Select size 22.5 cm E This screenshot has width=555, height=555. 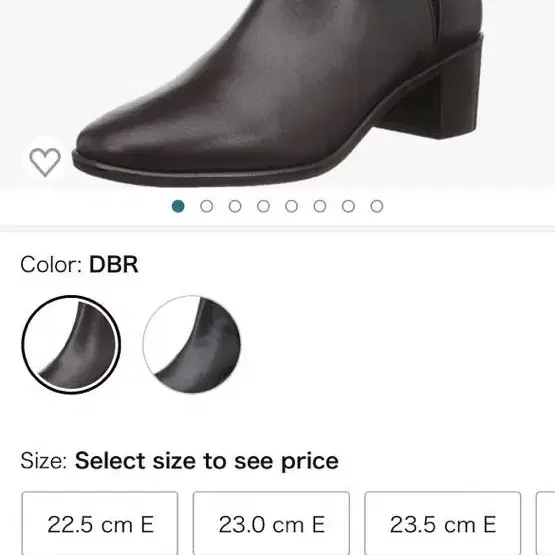click(100, 523)
